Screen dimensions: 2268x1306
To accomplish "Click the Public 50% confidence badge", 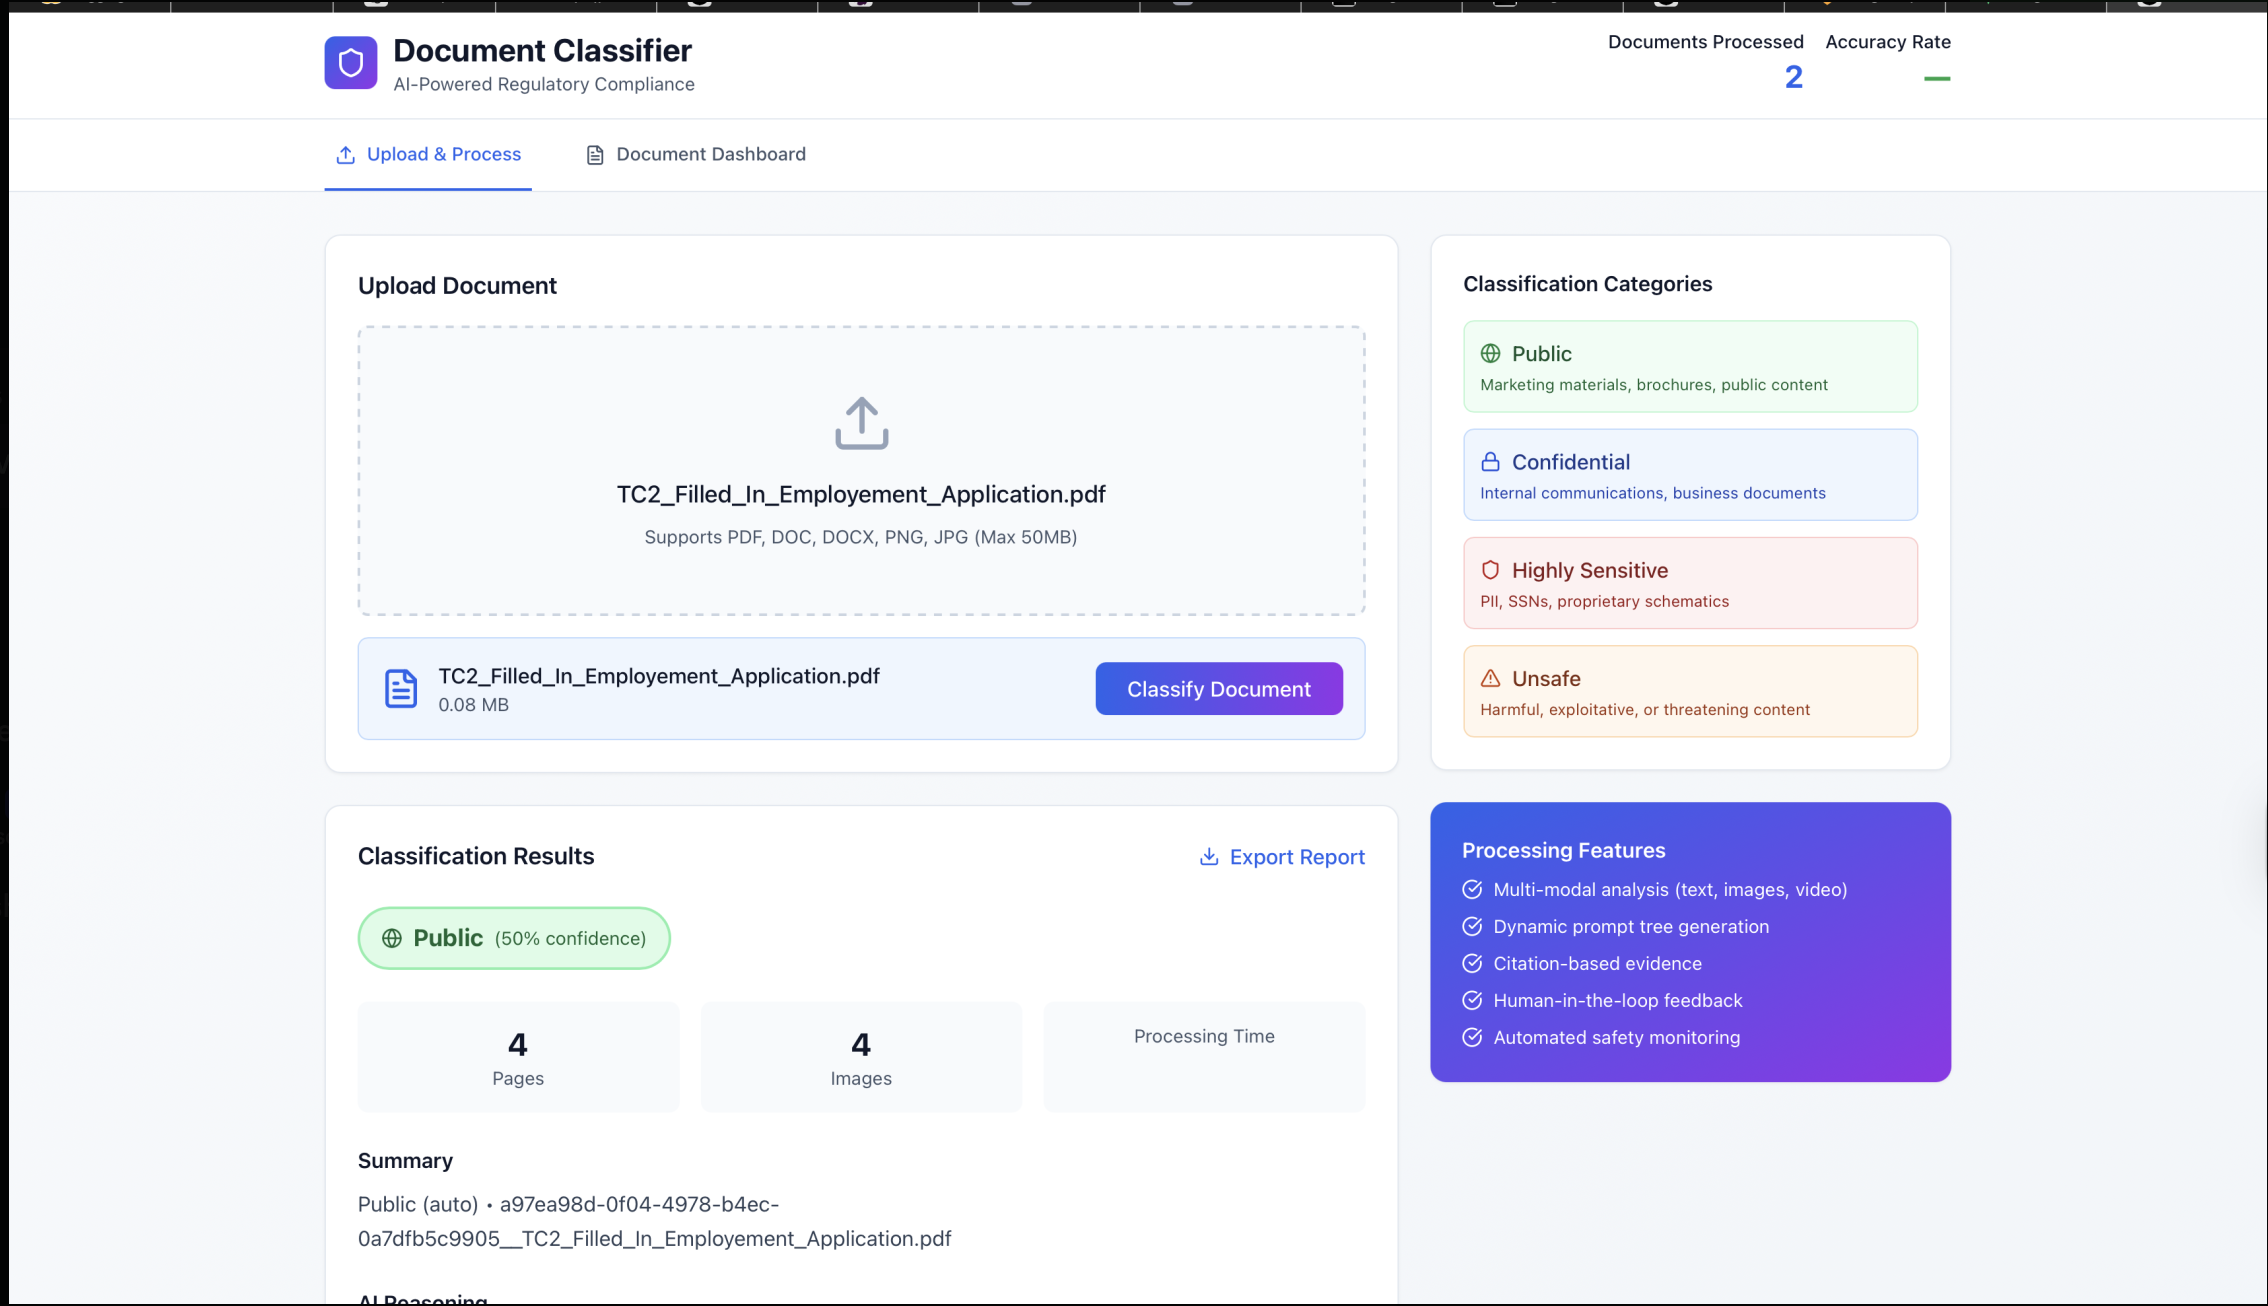I will [514, 938].
